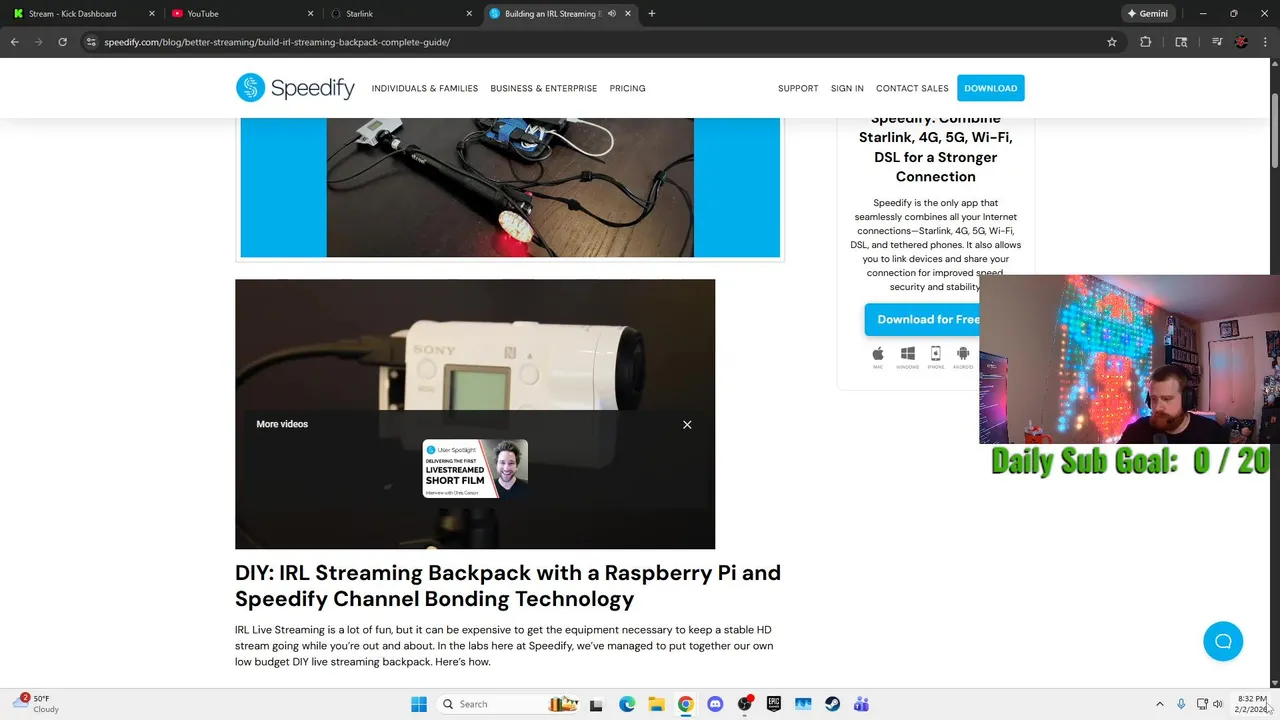Viewport: 1280px width, 720px height.
Task: Open Business & Enterprise menu
Action: [x=543, y=88]
